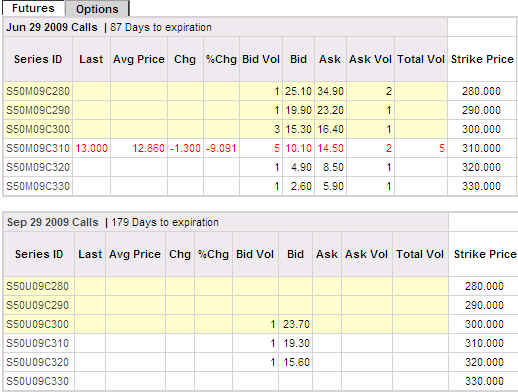Click the Jun calls Total Vol header
This screenshot has width=518, height=392.
point(421,59)
